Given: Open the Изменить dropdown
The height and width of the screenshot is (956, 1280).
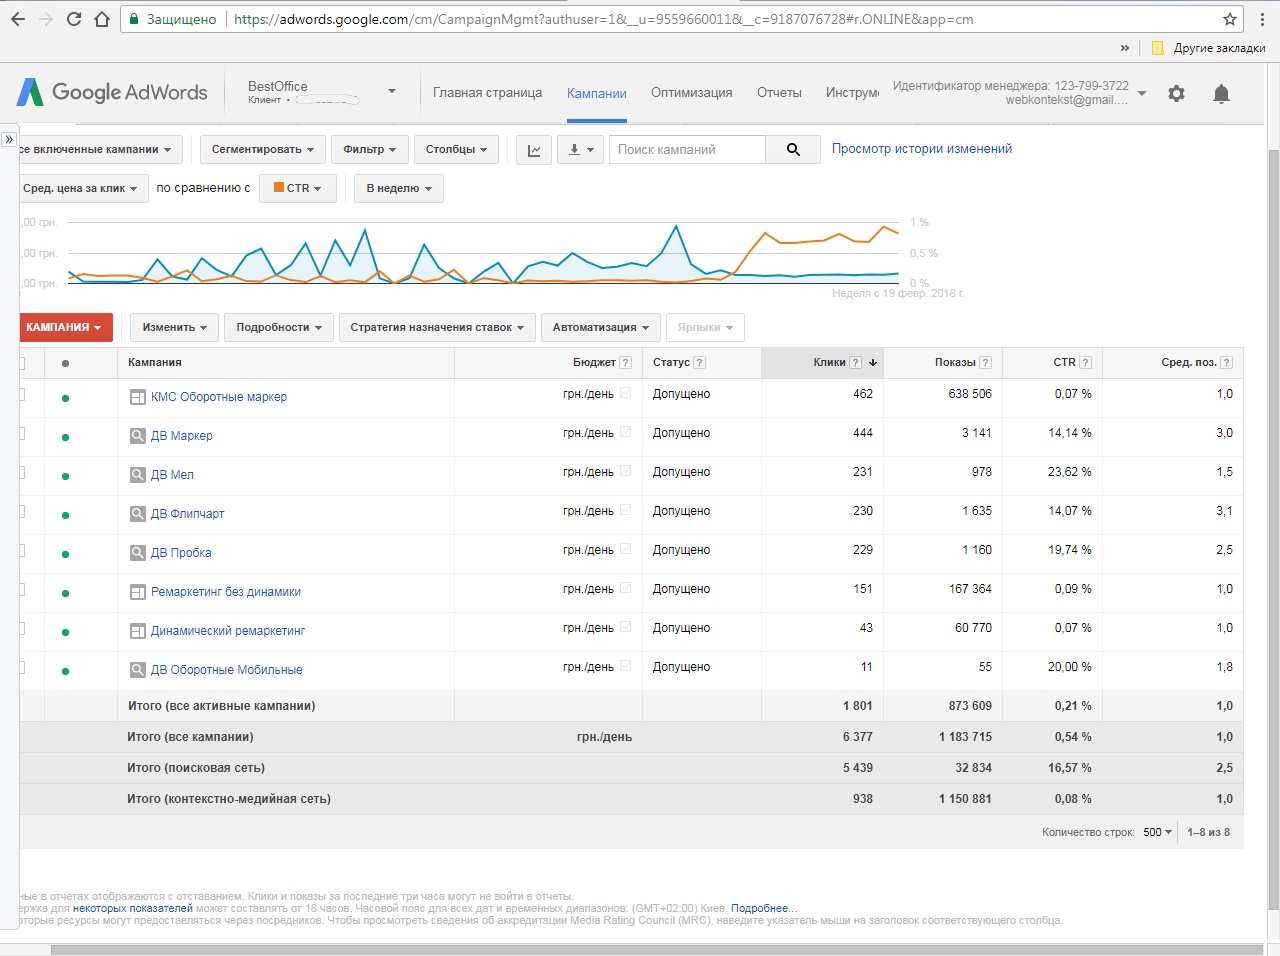Looking at the screenshot, I should tap(174, 327).
